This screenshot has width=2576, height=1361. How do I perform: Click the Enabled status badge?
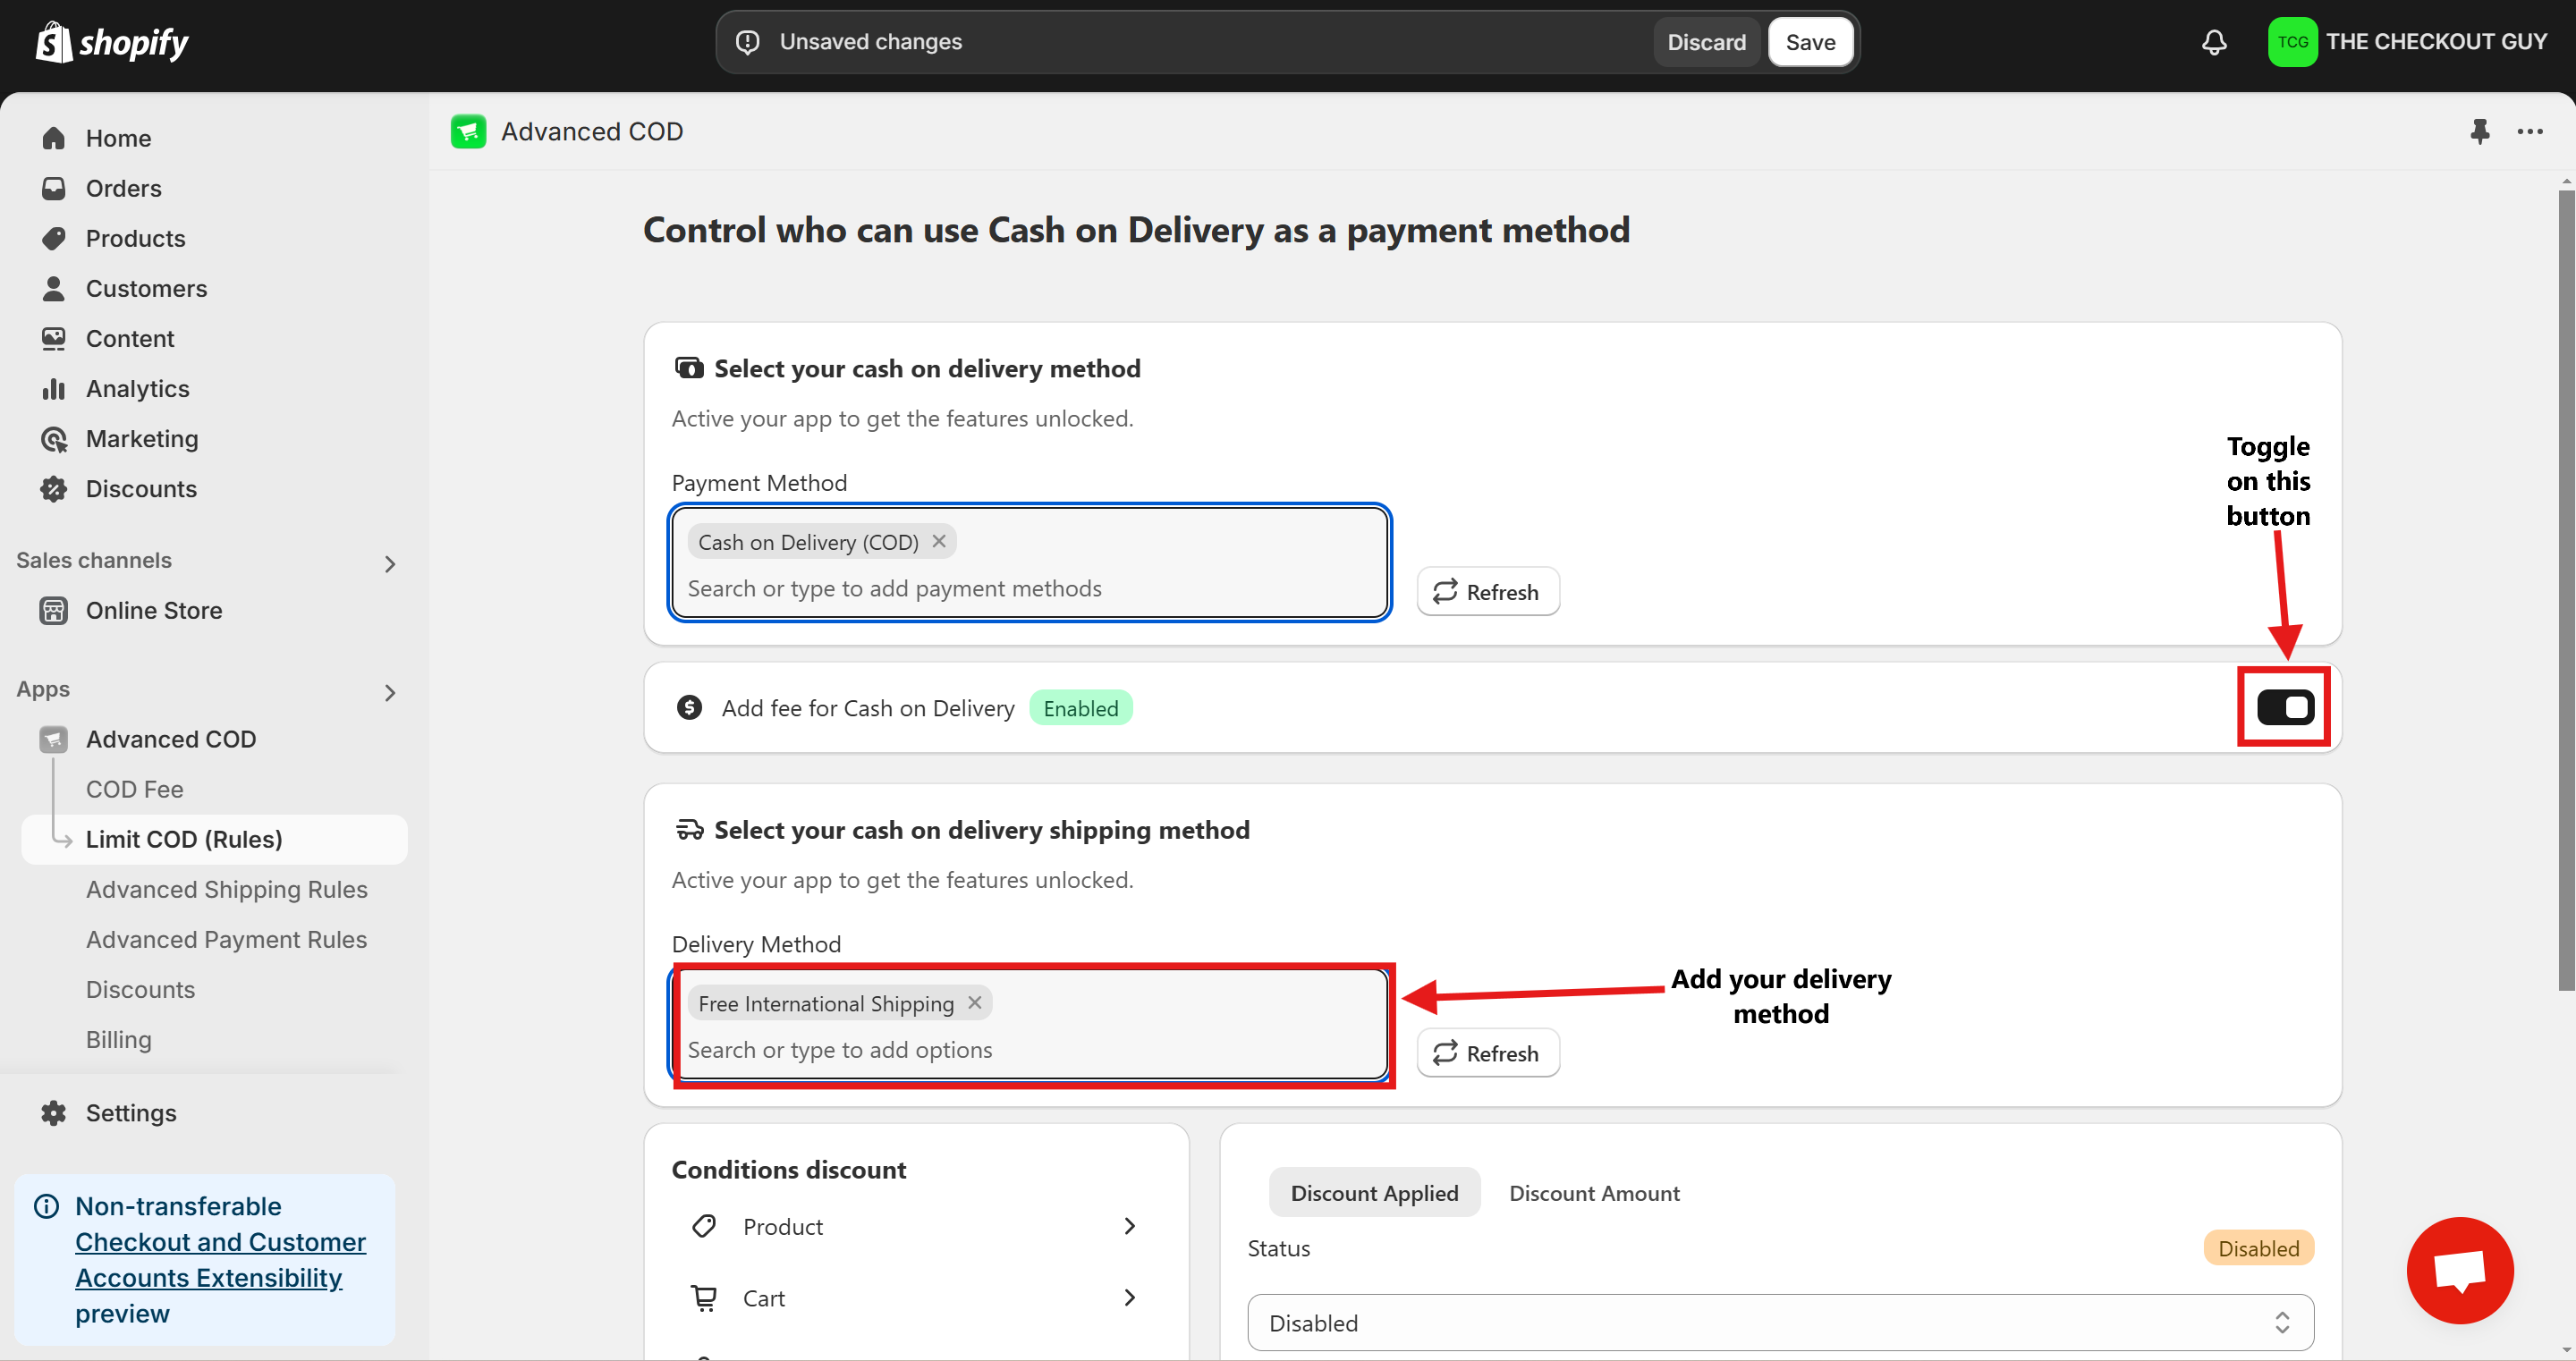coord(1081,708)
